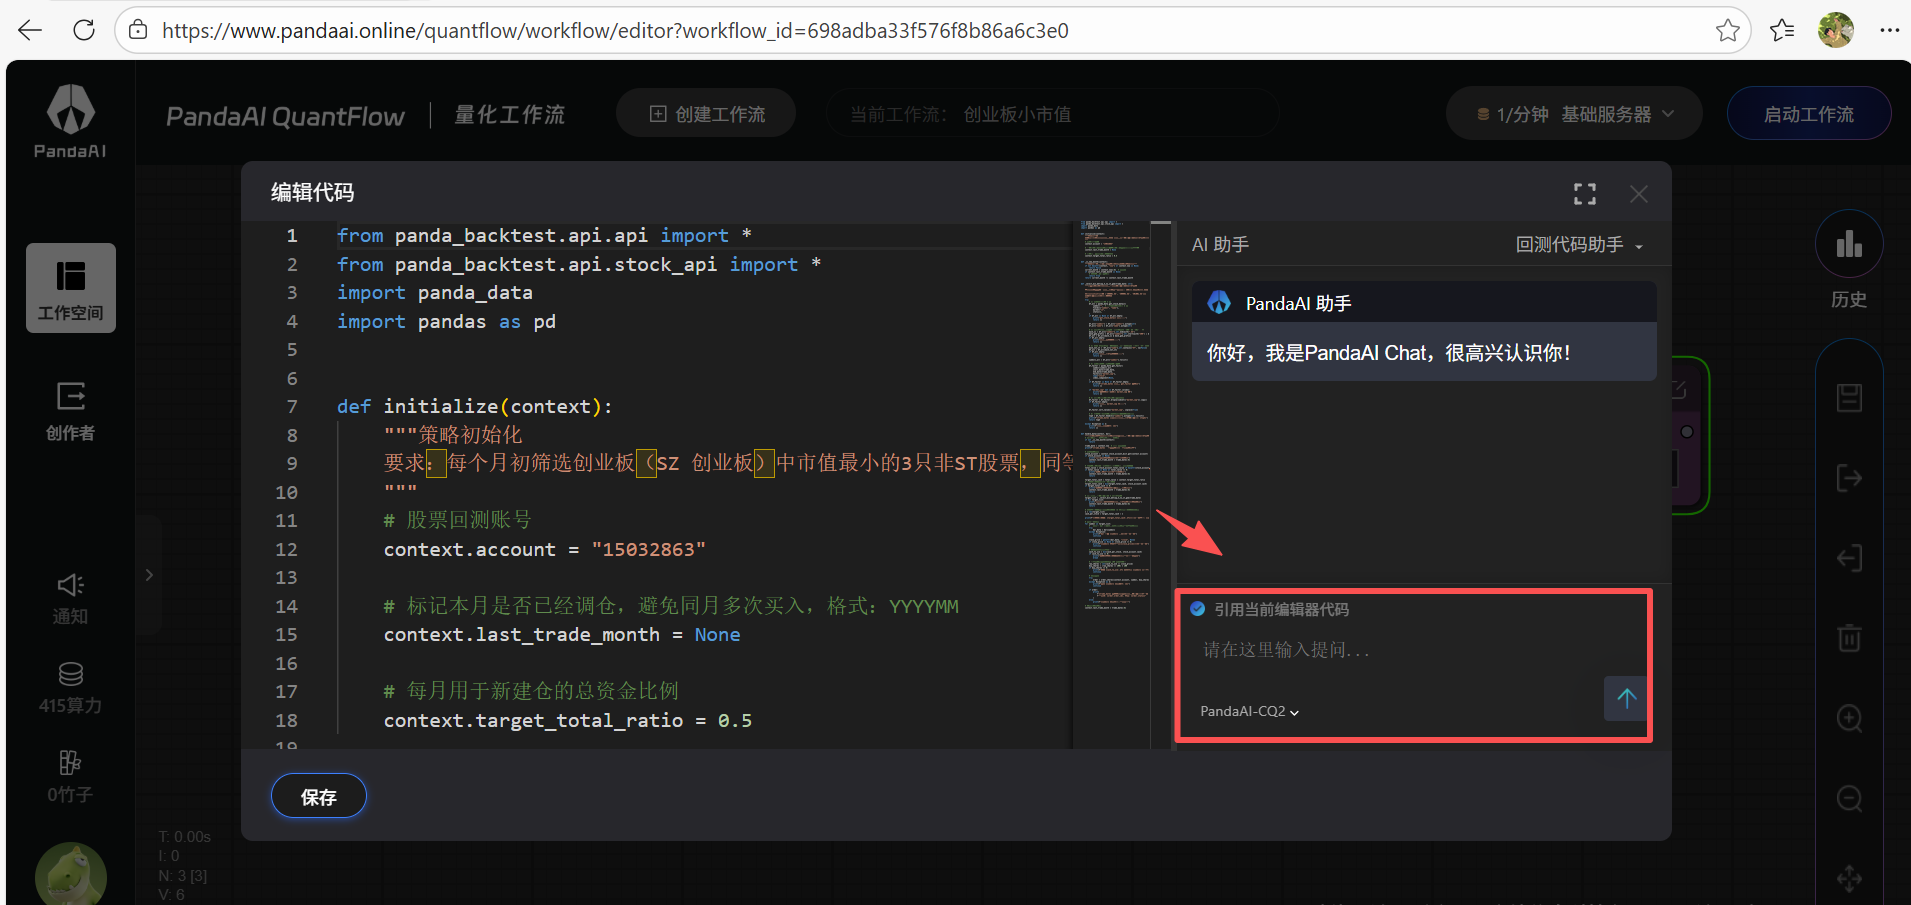Reload the page with the refresh icon
Viewport: 1911px width, 905px height.
coord(84,30)
